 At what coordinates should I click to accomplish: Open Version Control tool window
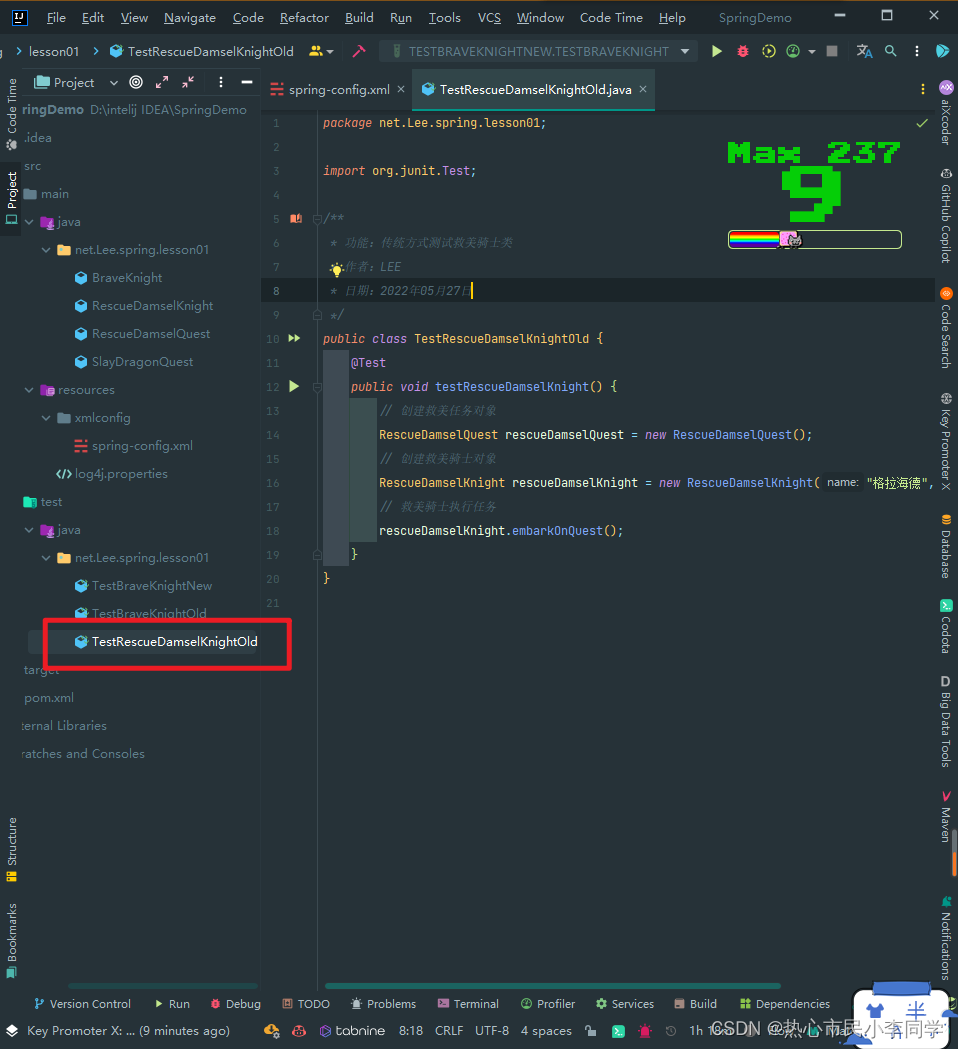(82, 1004)
